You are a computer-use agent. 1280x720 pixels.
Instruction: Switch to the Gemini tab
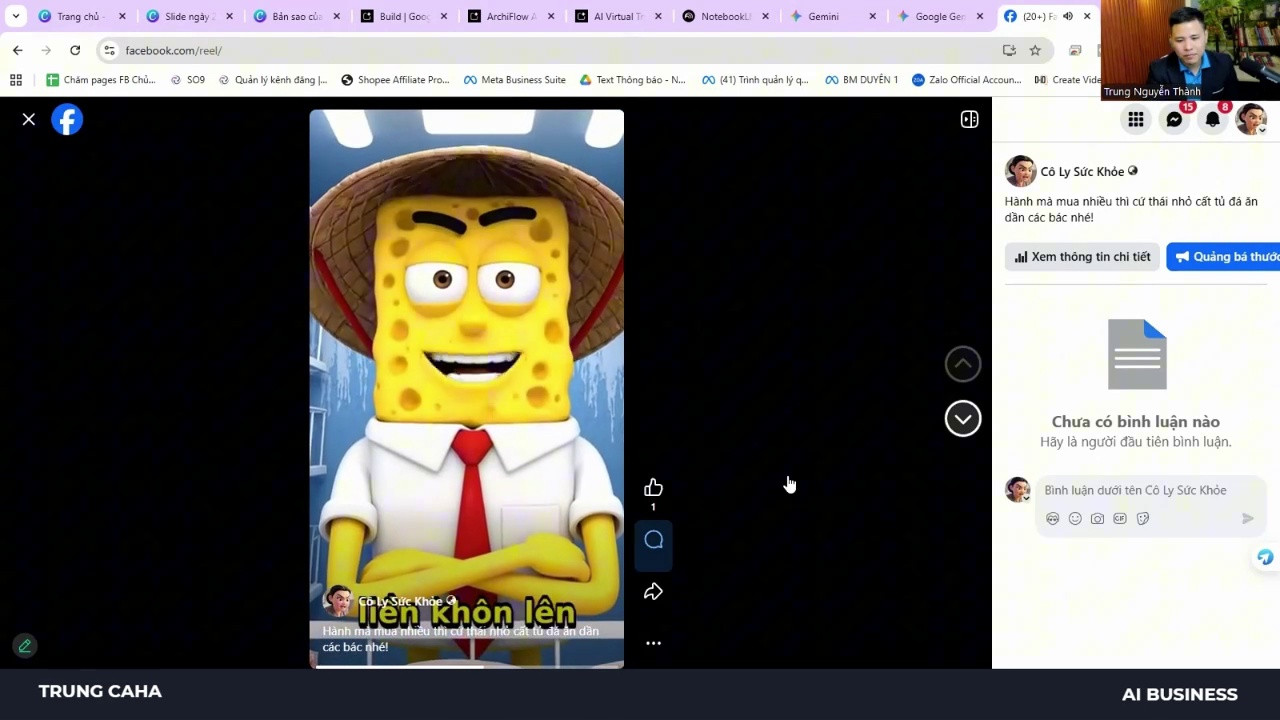click(834, 16)
